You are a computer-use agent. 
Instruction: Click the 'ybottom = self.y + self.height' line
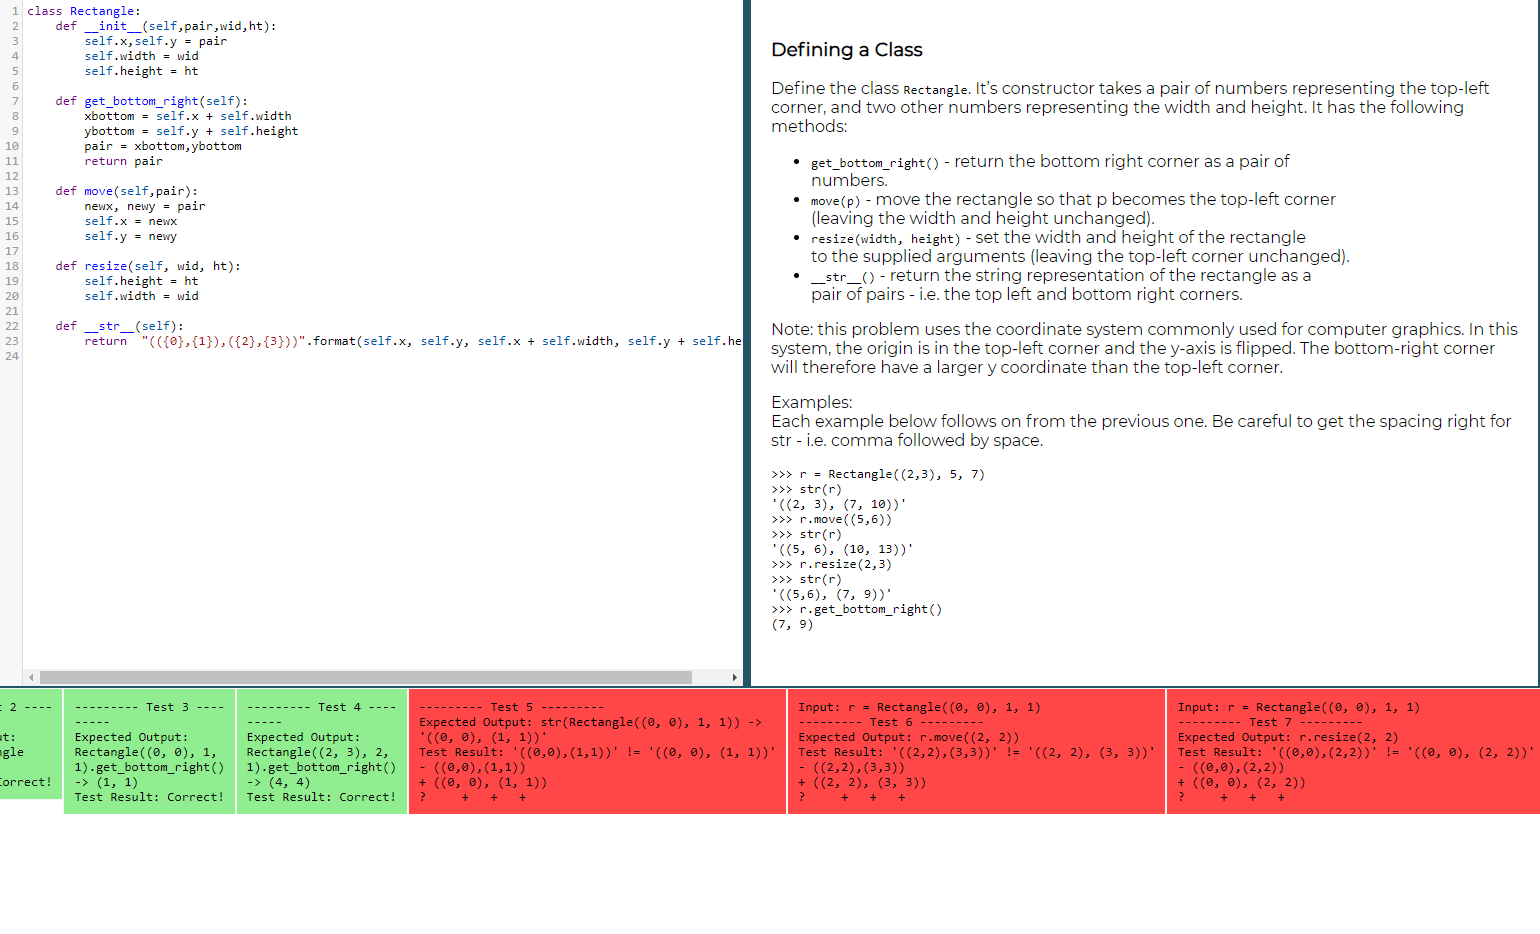click(191, 131)
